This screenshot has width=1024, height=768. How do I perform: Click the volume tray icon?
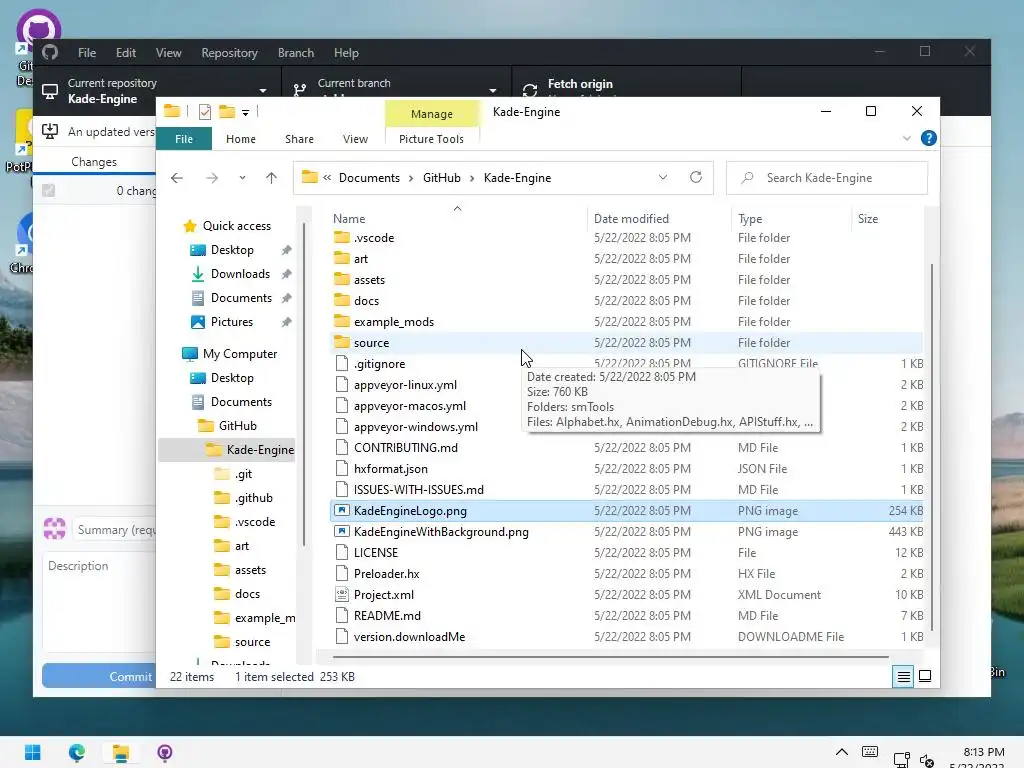click(x=927, y=760)
